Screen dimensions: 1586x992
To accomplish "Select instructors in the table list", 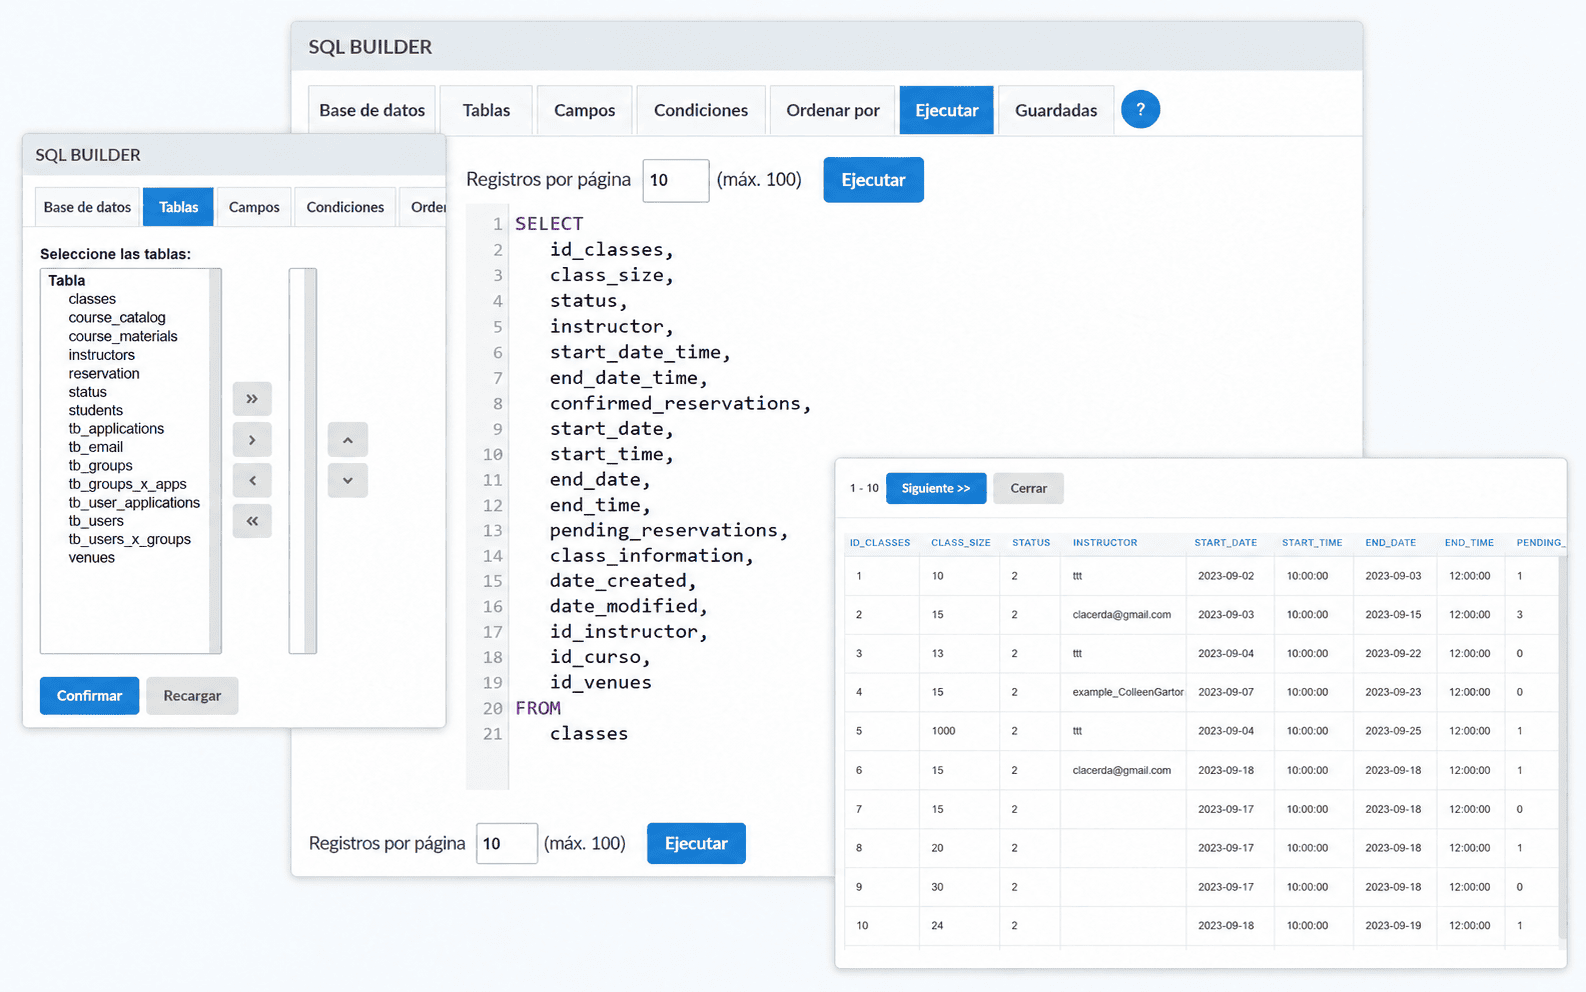I will point(101,355).
